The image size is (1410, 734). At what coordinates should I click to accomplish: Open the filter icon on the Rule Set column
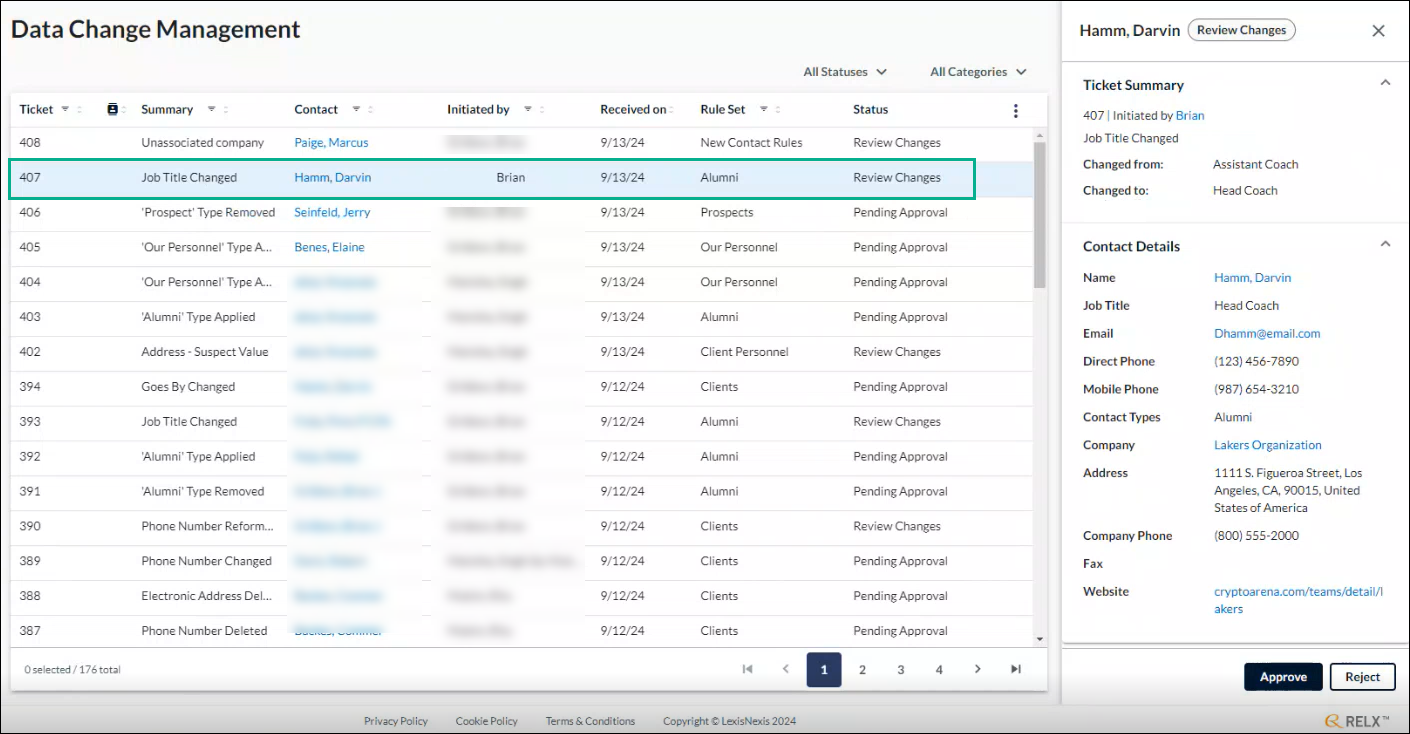pos(762,109)
